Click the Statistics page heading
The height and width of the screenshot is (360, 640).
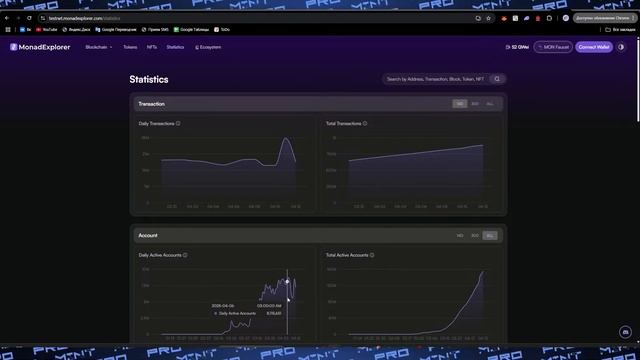tap(149, 79)
